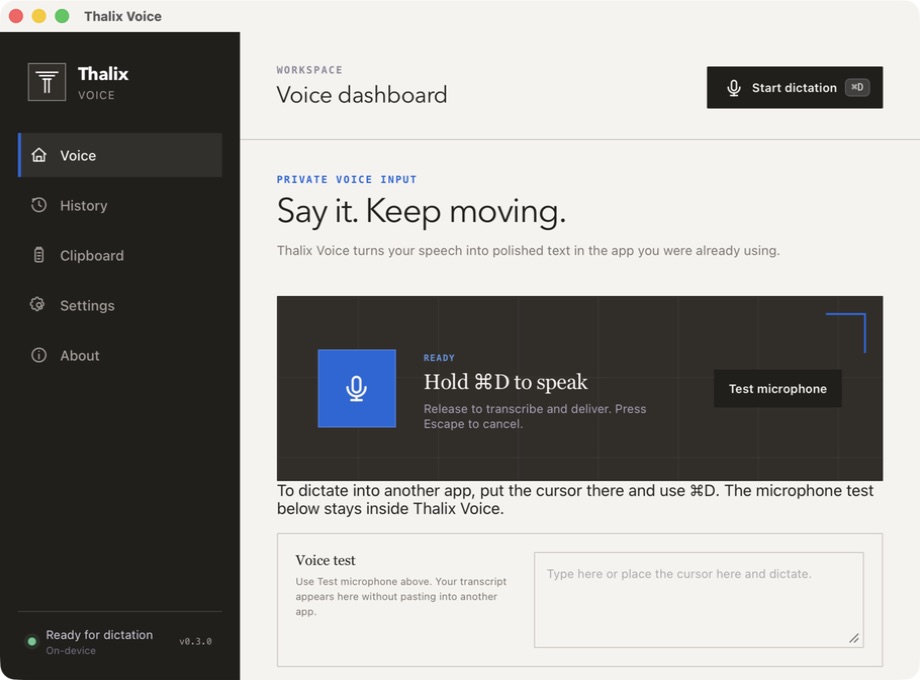Click the Test microphone button

pos(777,388)
